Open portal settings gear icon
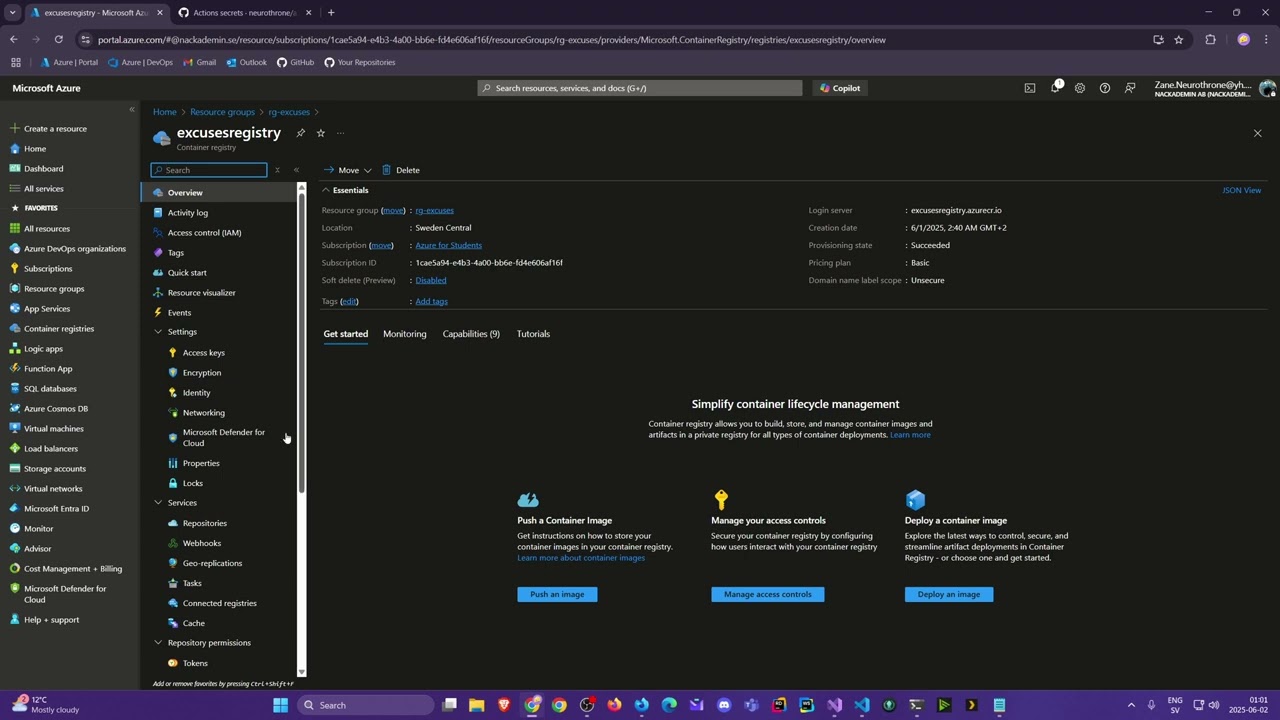Screen dimensions: 1280x720 click(1080, 88)
